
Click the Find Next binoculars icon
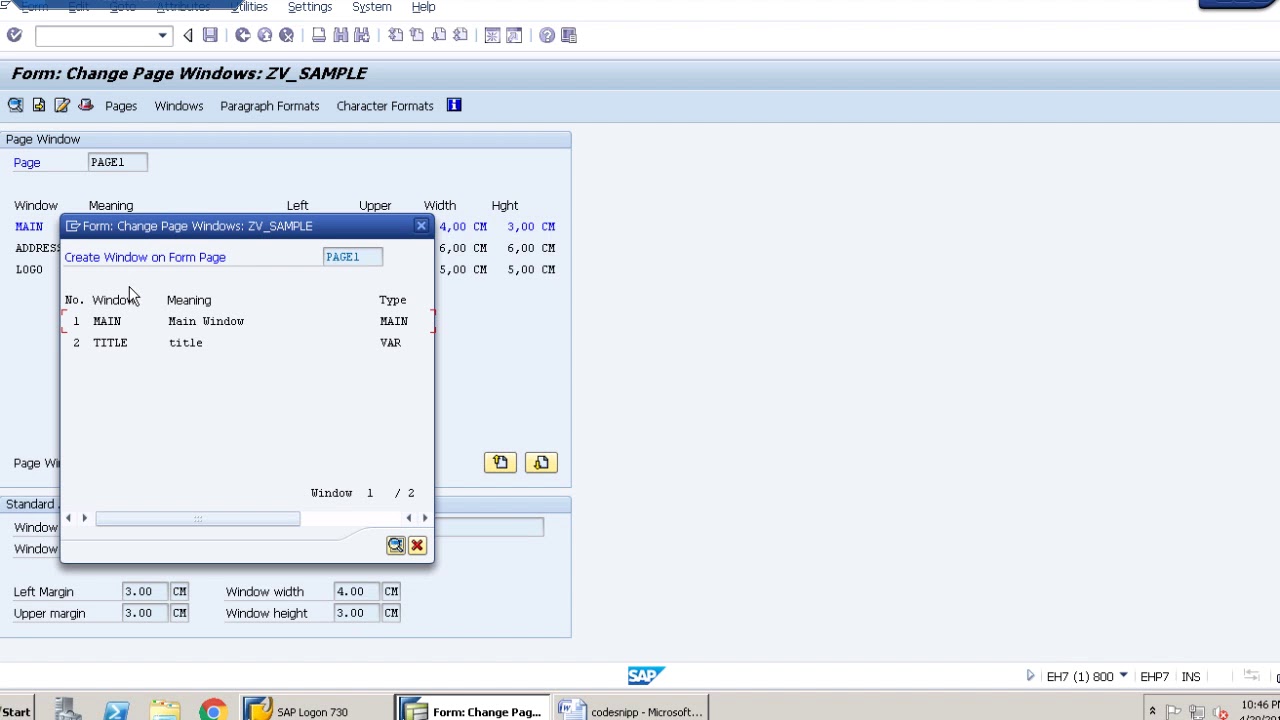tap(362, 36)
